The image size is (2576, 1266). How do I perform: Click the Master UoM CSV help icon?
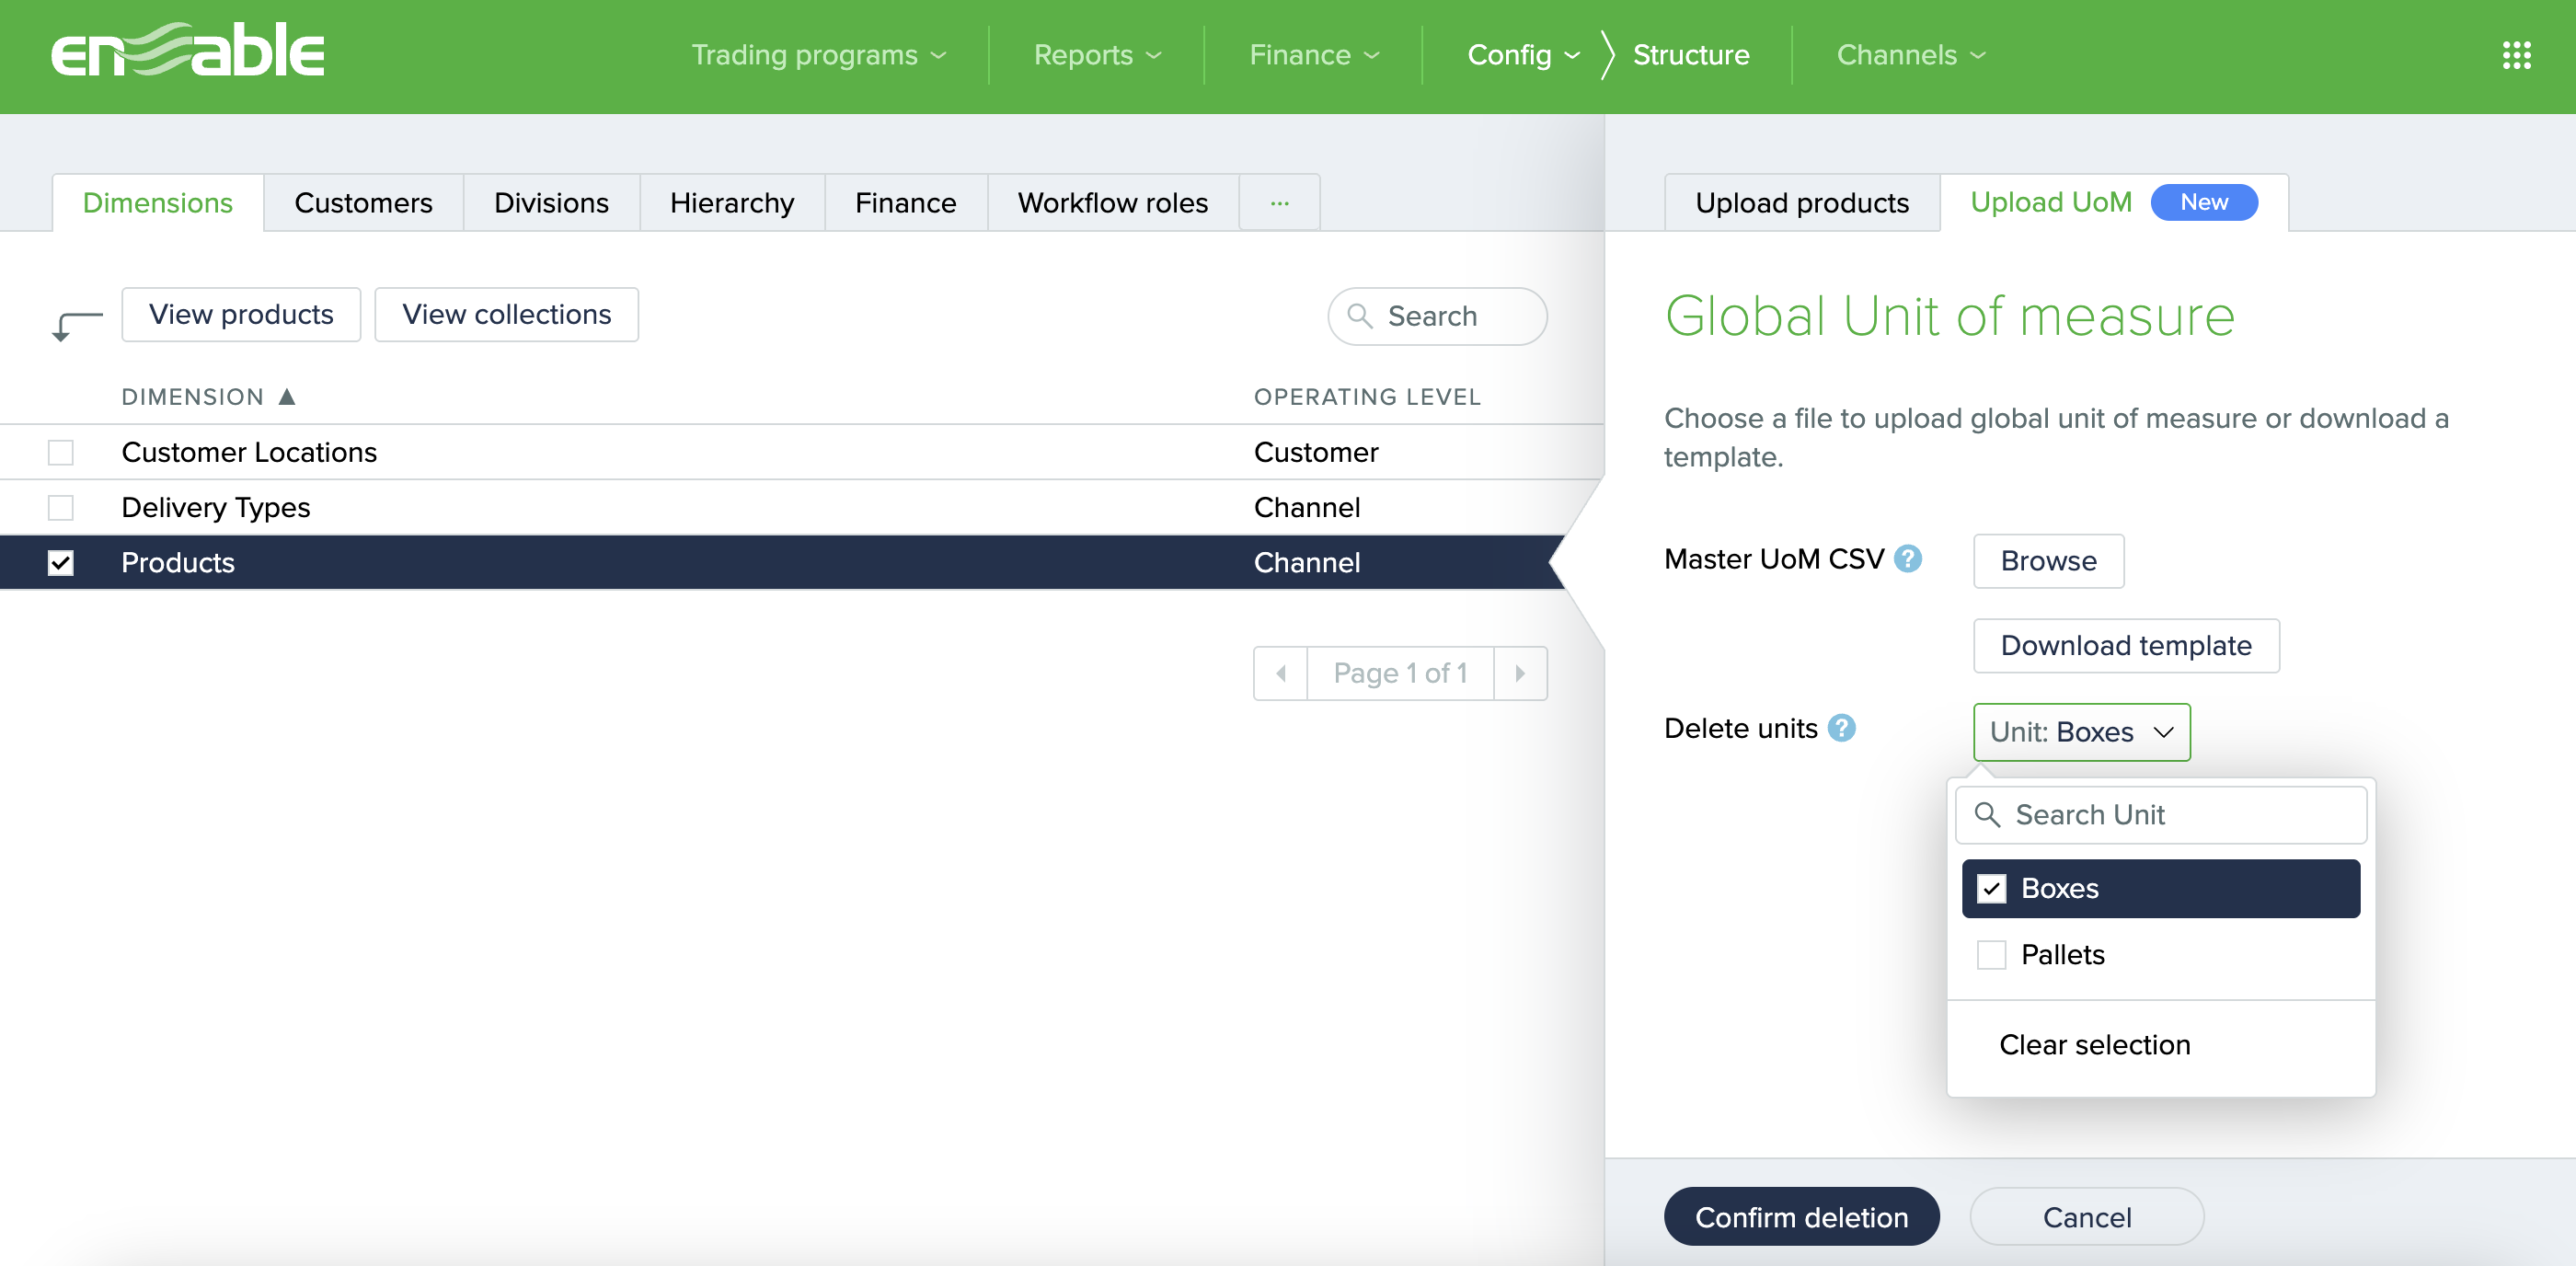tap(1907, 559)
